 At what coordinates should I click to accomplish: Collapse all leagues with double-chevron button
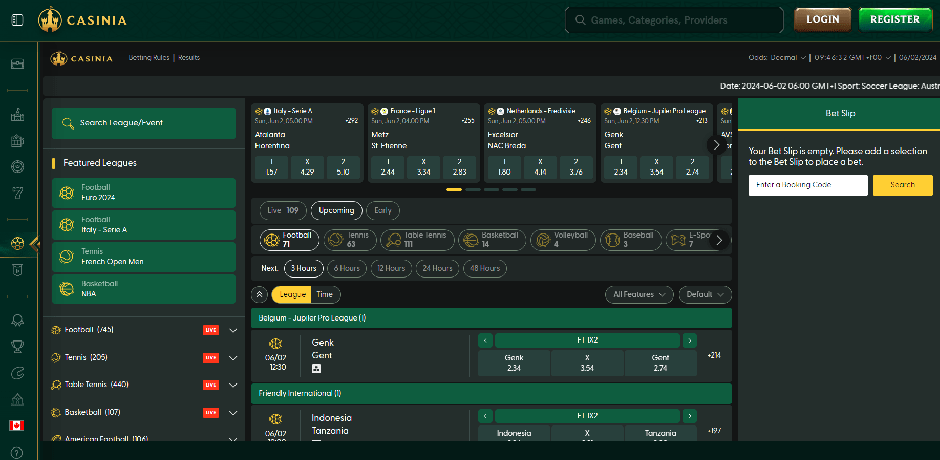pos(259,294)
